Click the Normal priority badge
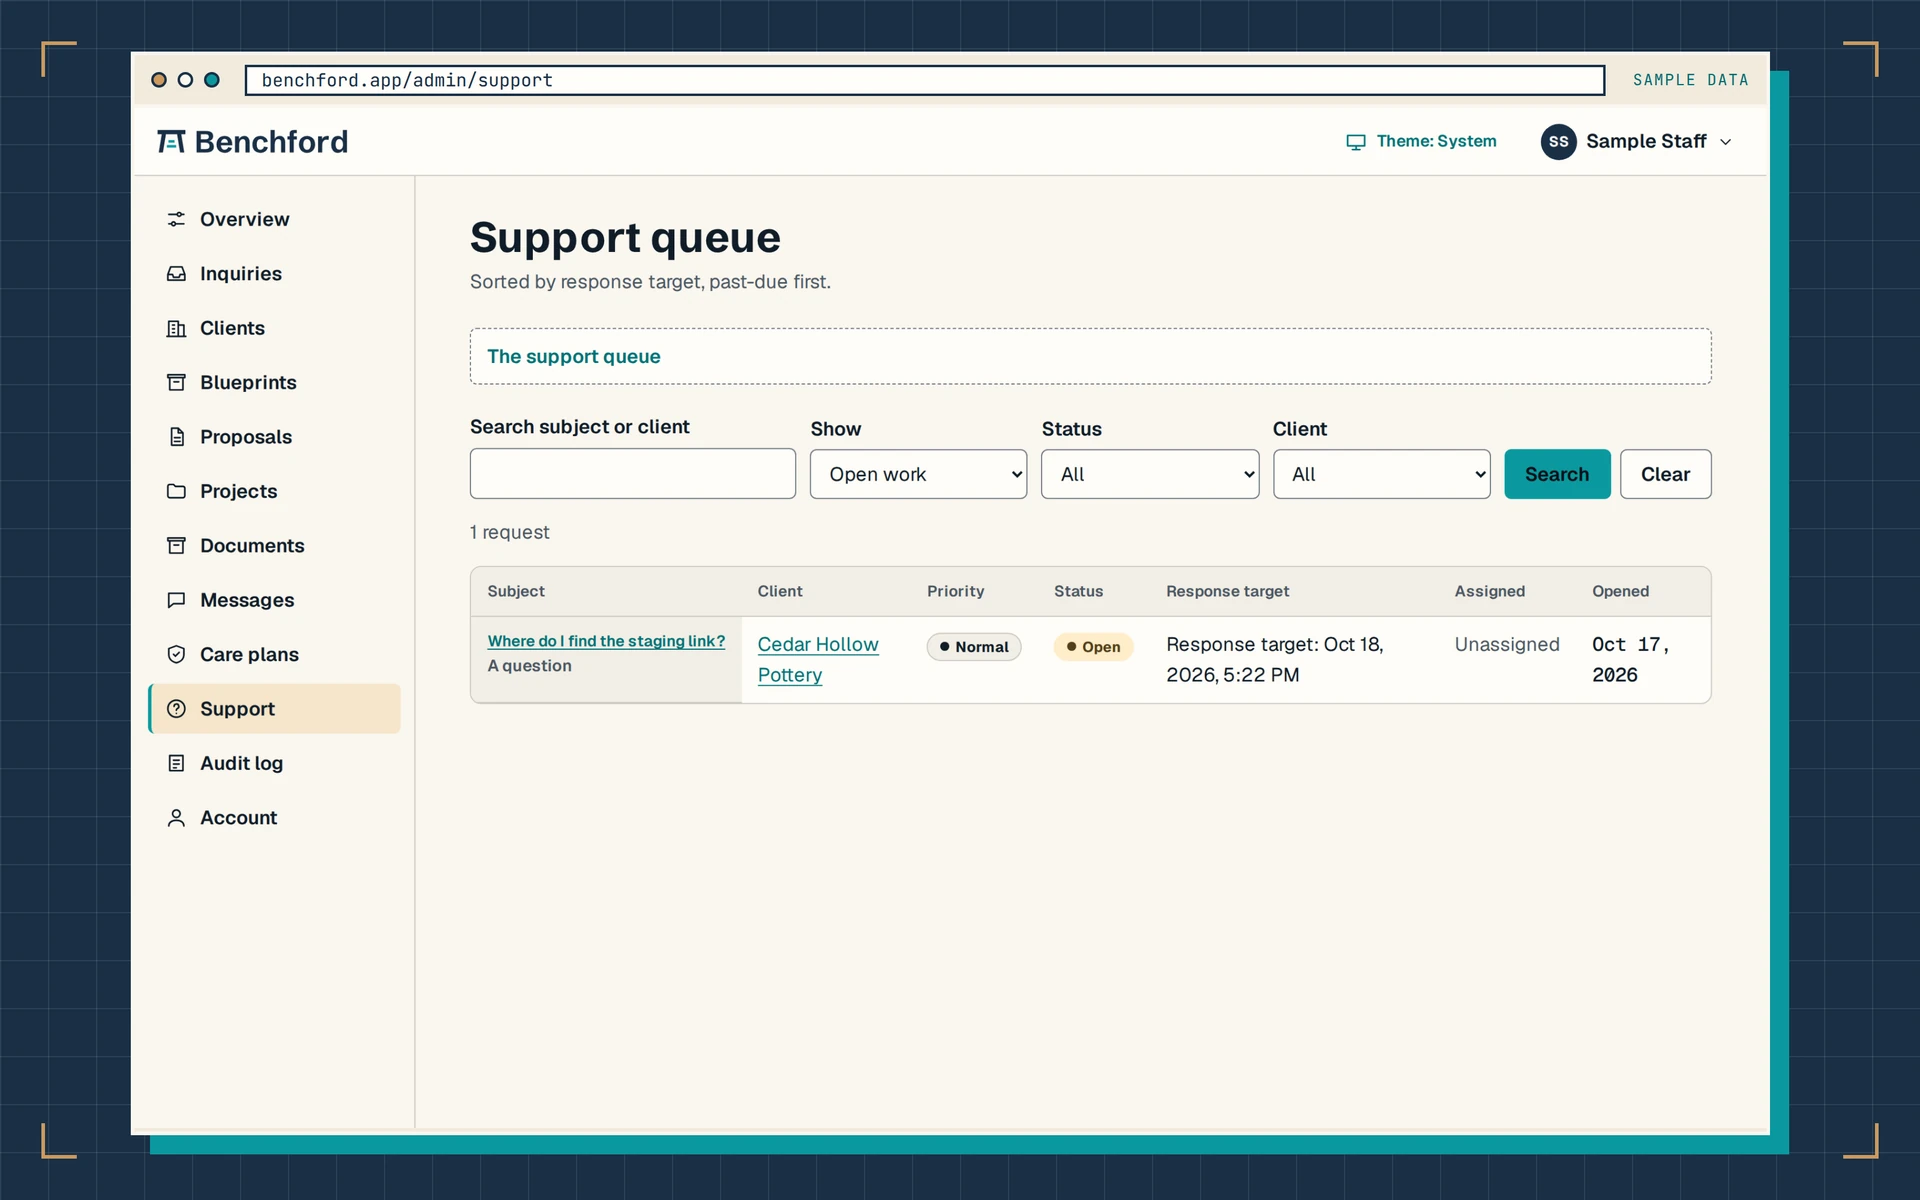Screen dimensions: 1920x1200 tap(973, 647)
